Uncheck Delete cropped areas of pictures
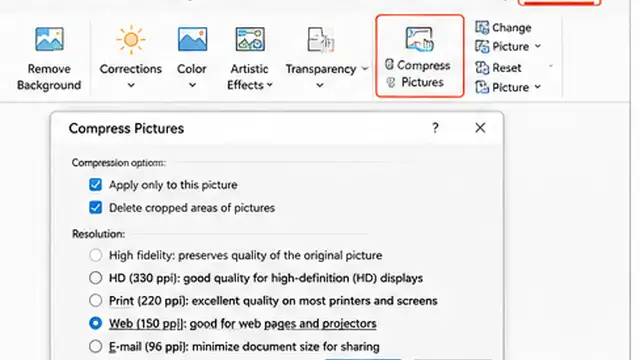Image resolution: width=640 pixels, height=360 pixels. click(x=96, y=207)
